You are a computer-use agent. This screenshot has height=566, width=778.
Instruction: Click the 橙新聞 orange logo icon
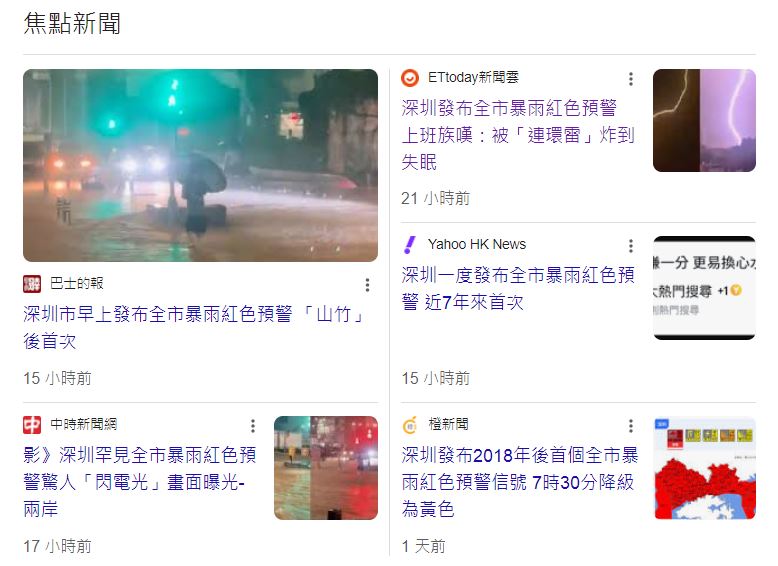[x=410, y=425]
